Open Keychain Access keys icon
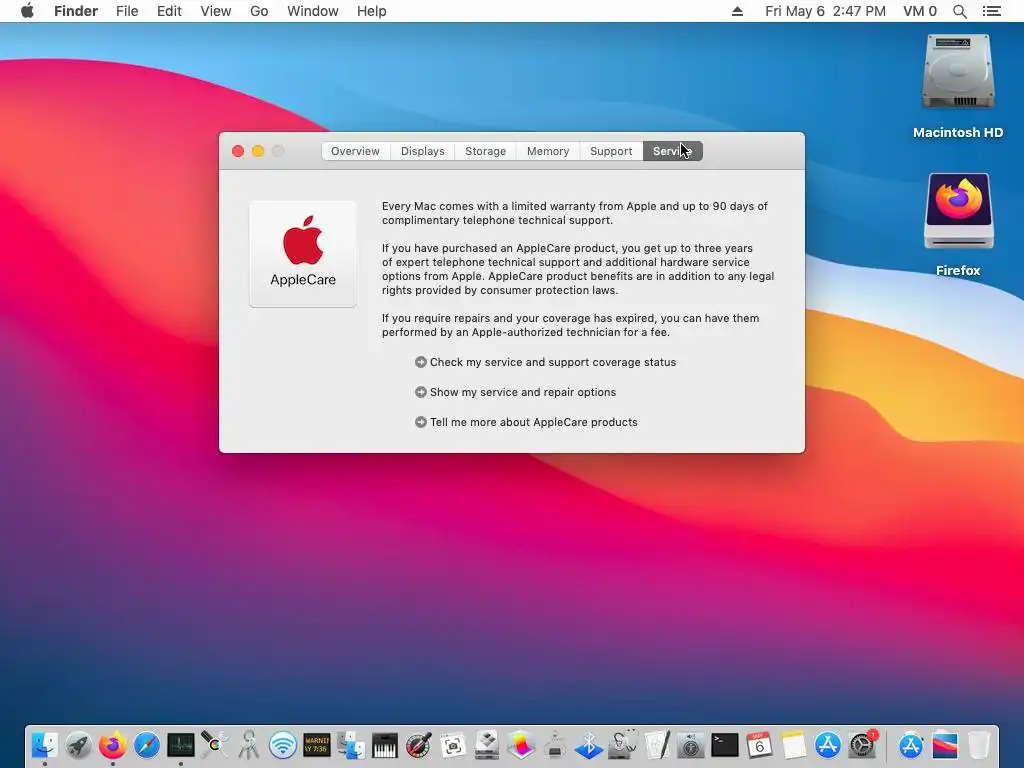 (x=249, y=745)
